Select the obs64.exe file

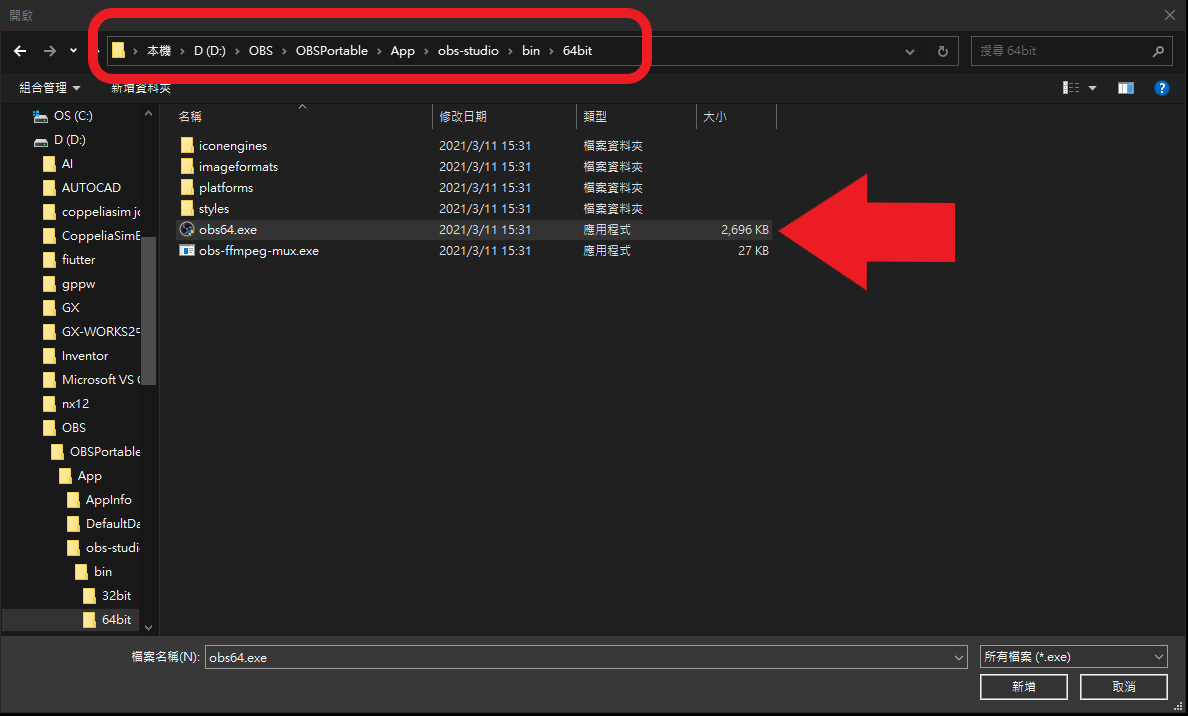[474, 230]
